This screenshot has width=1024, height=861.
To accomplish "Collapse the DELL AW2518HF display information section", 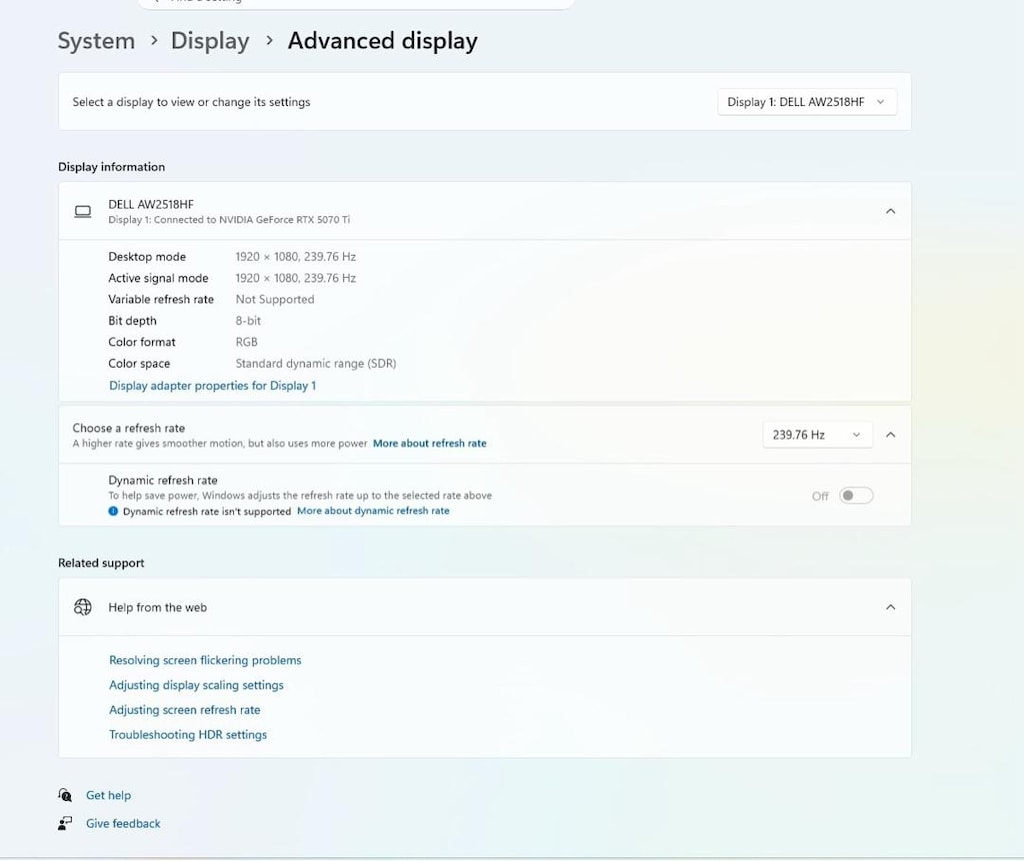I will pos(890,211).
